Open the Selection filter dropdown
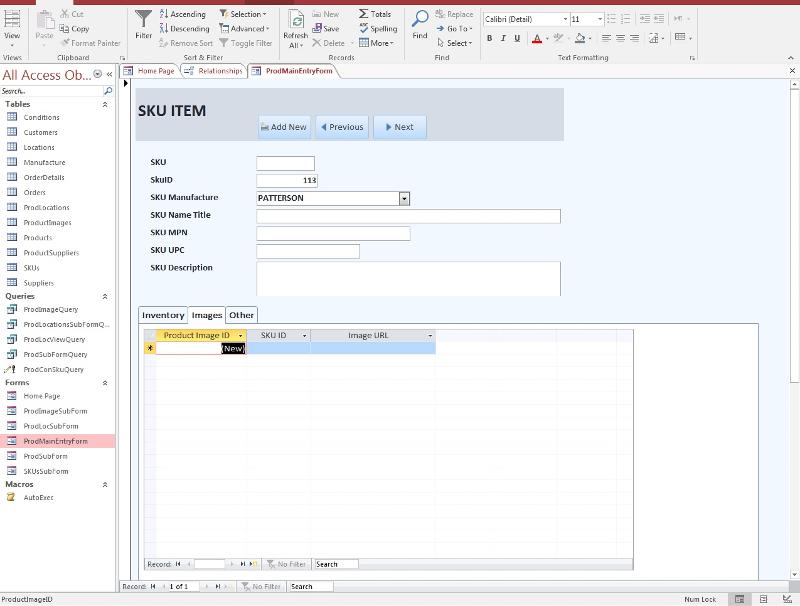 (243, 14)
